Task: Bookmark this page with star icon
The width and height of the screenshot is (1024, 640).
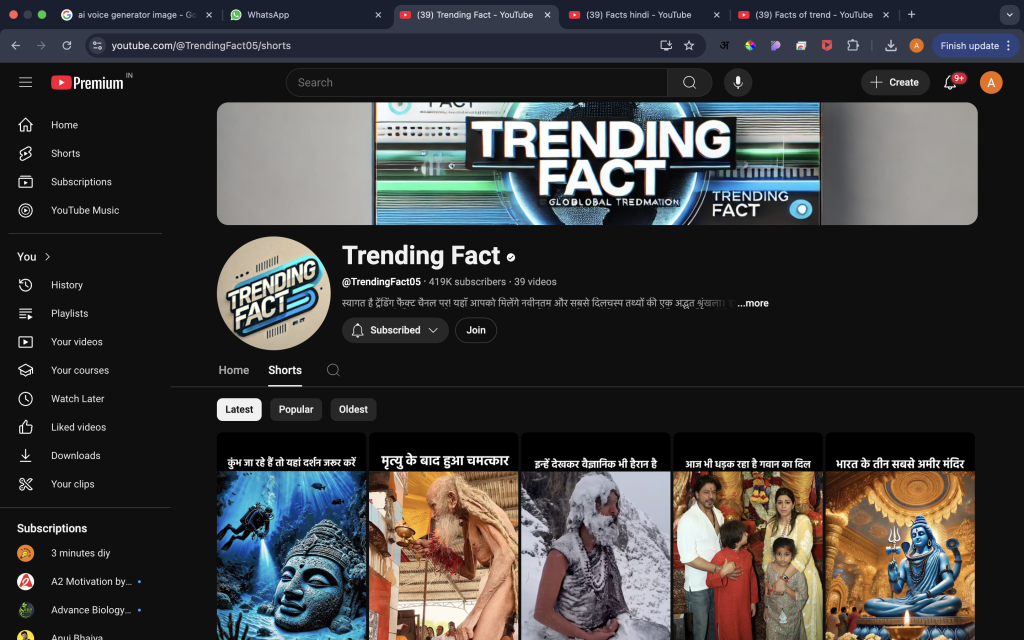Action: [689, 46]
